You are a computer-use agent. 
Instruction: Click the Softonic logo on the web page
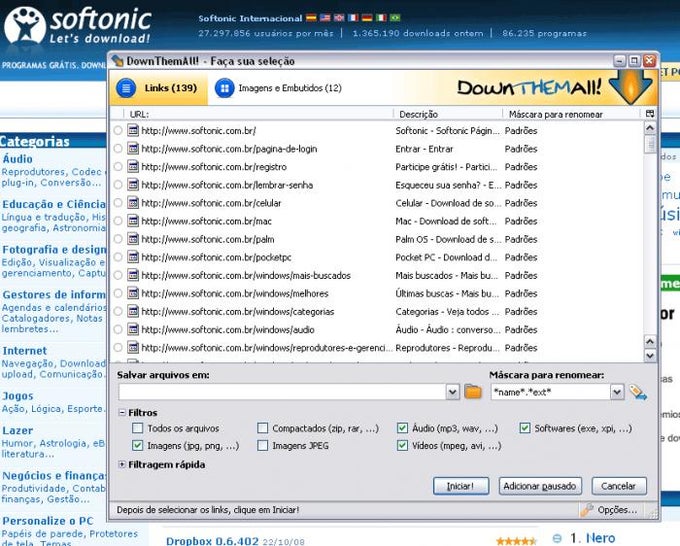[x=77, y=25]
